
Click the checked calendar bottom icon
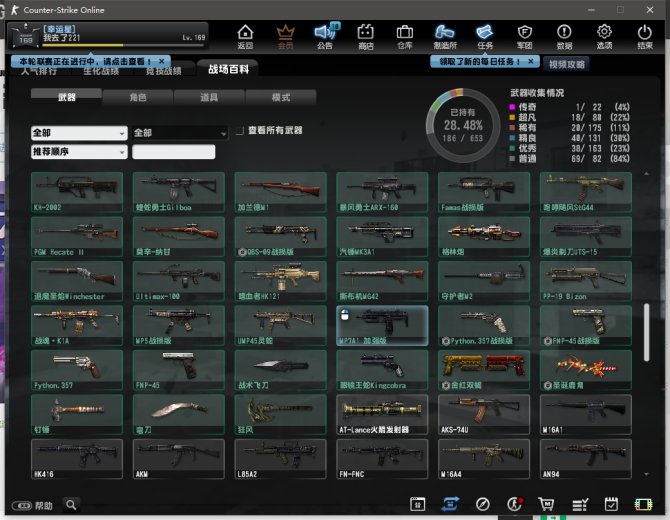(611, 504)
